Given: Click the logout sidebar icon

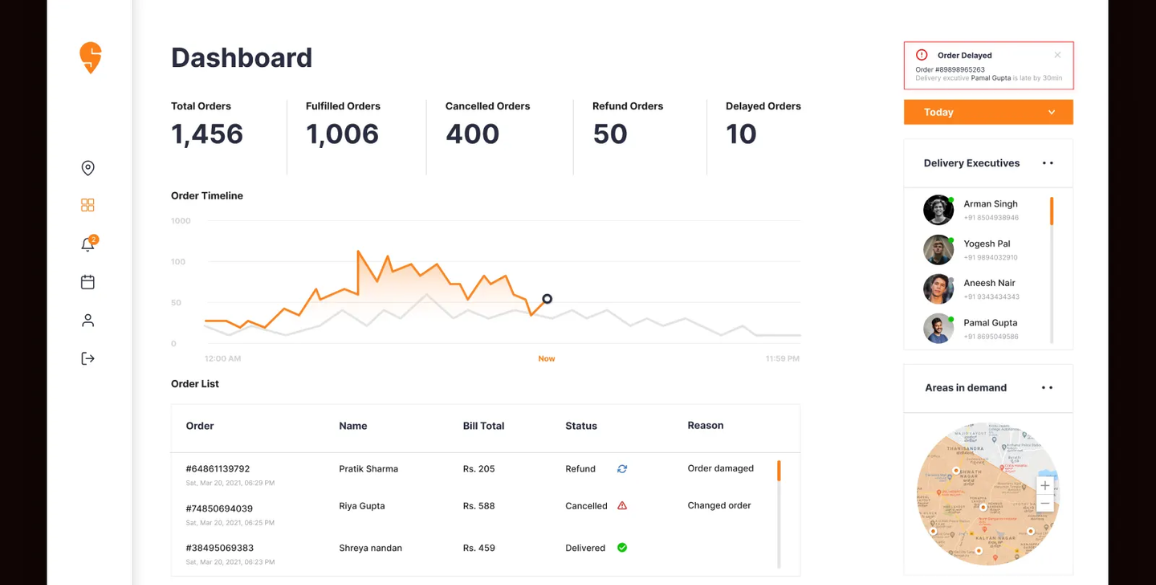Looking at the screenshot, I should pyautogui.click(x=88, y=359).
